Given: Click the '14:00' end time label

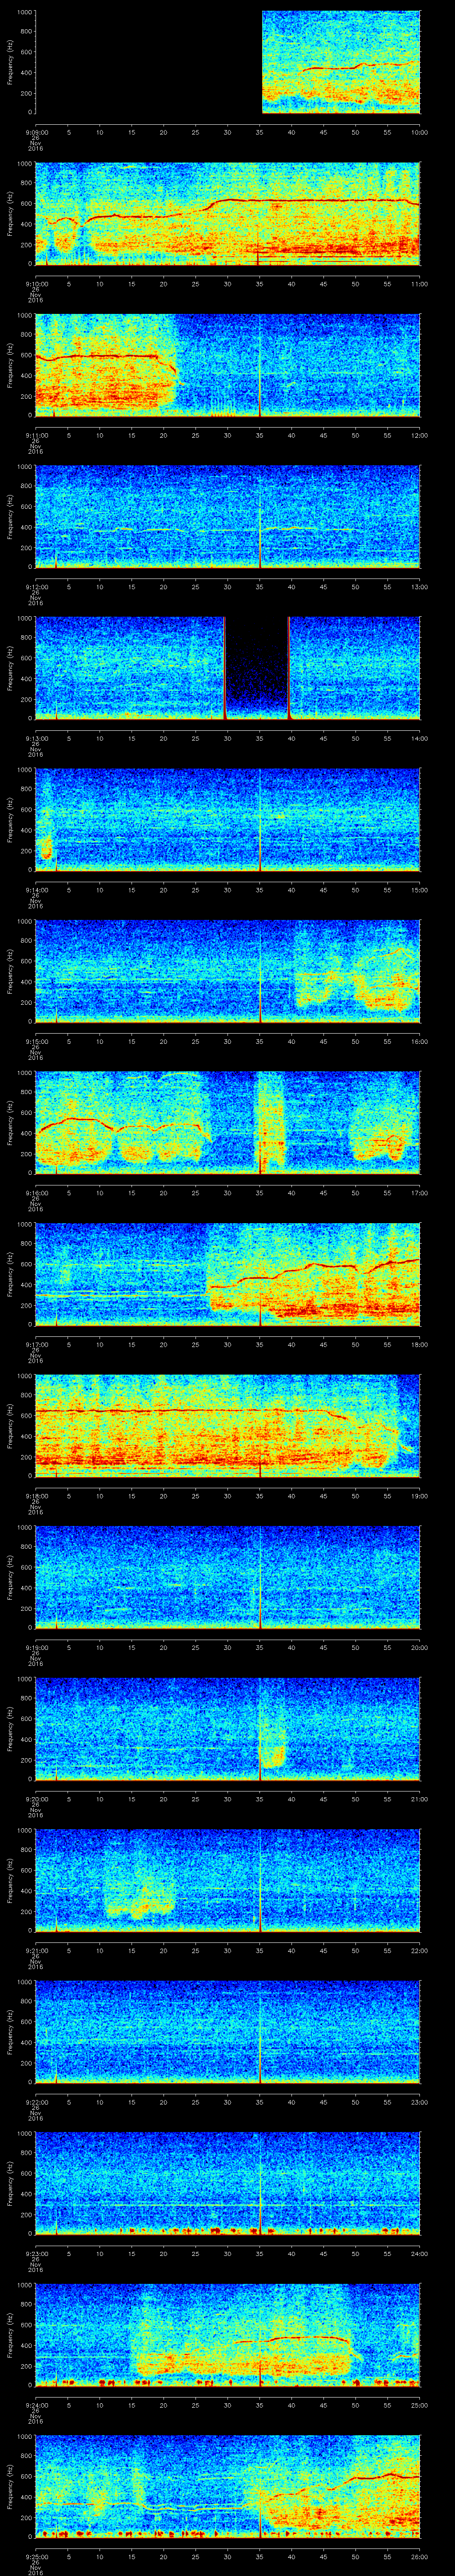Looking at the screenshot, I should (419, 738).
